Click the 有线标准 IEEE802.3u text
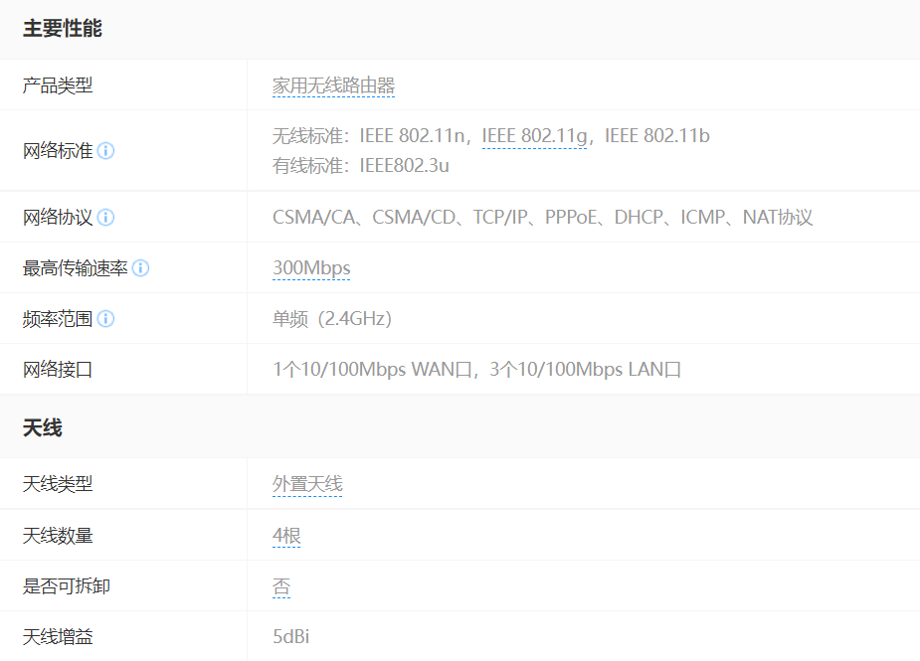Screen dimensions: 920x661 [361, 166]
